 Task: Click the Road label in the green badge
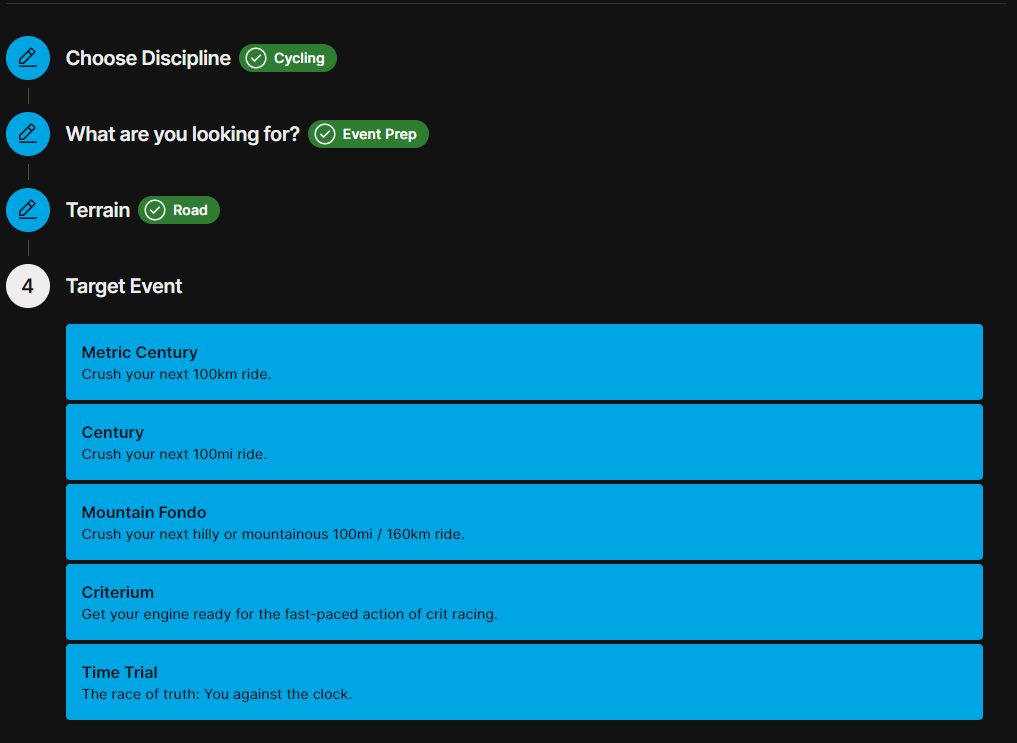point(190,210)
